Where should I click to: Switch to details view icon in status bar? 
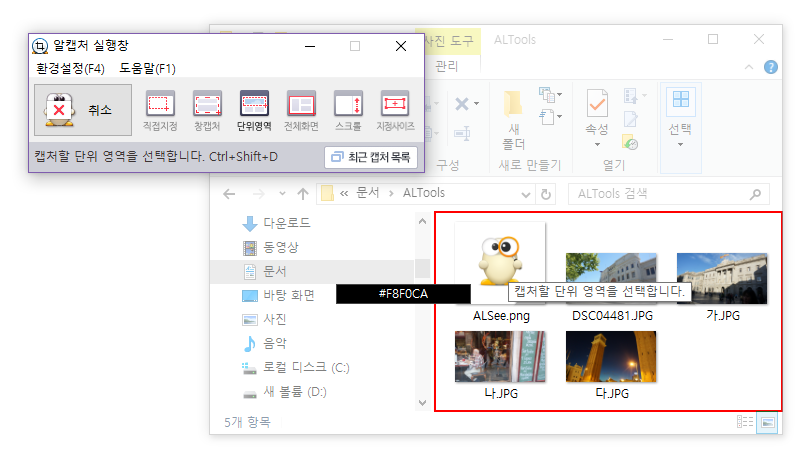[x=745, y=423]
